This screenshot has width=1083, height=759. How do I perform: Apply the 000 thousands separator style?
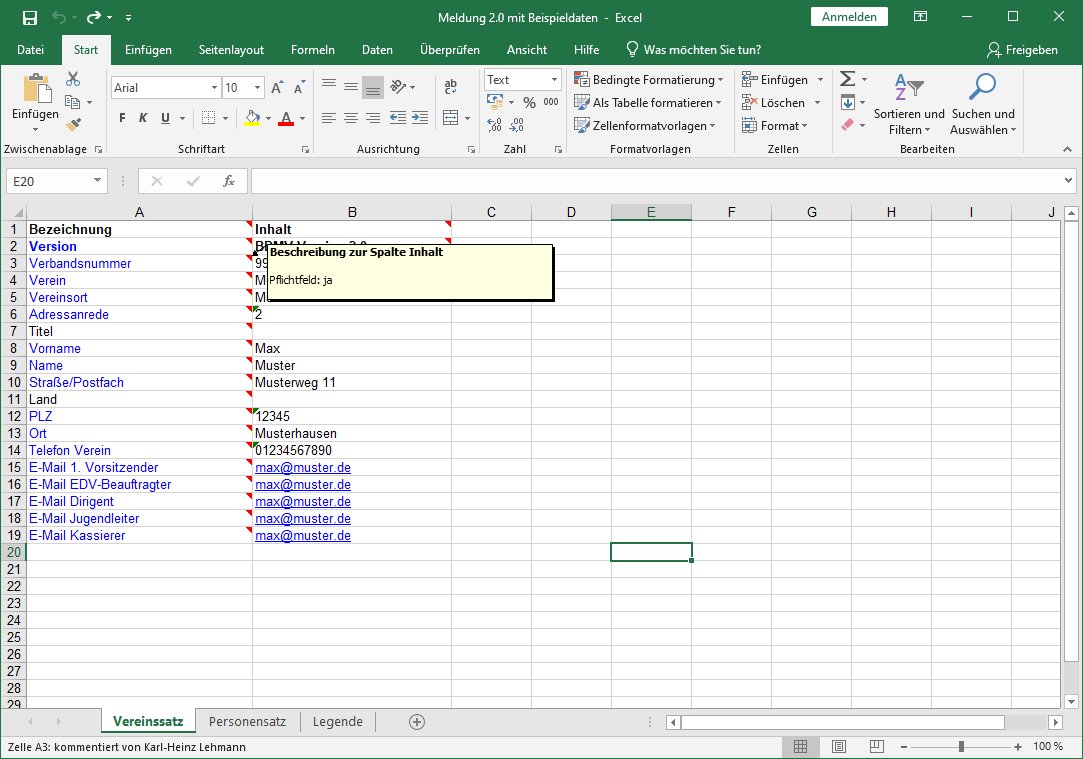(551, 102)
